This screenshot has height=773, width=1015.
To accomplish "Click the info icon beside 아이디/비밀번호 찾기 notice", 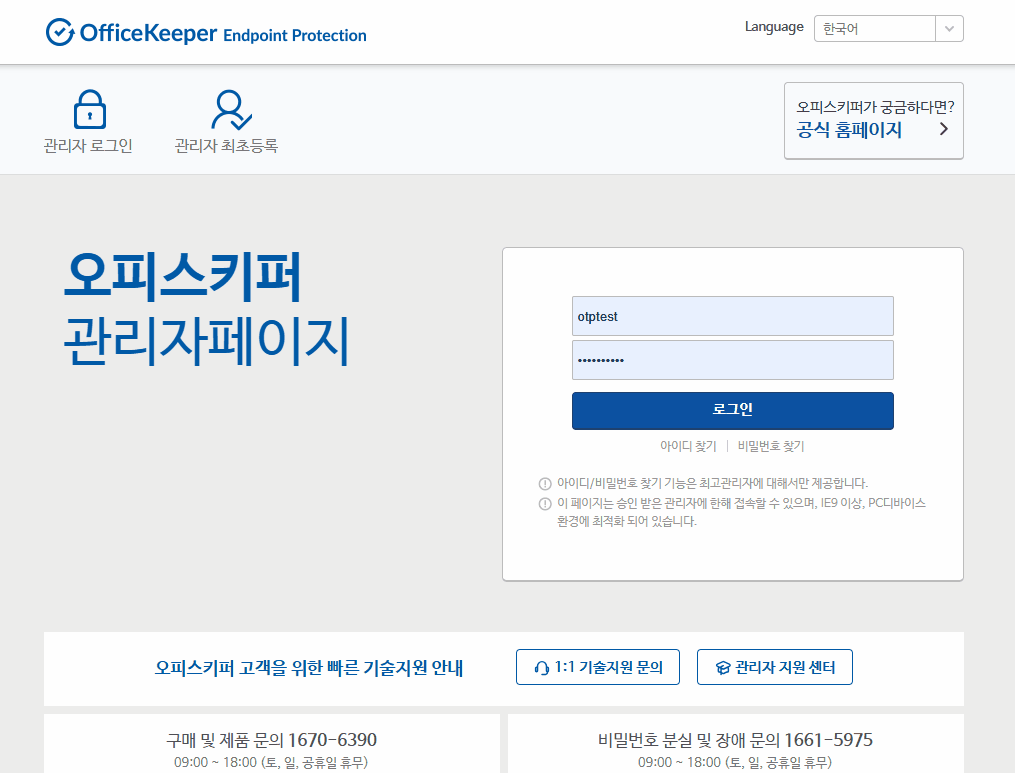I will [x=545, y=483].
